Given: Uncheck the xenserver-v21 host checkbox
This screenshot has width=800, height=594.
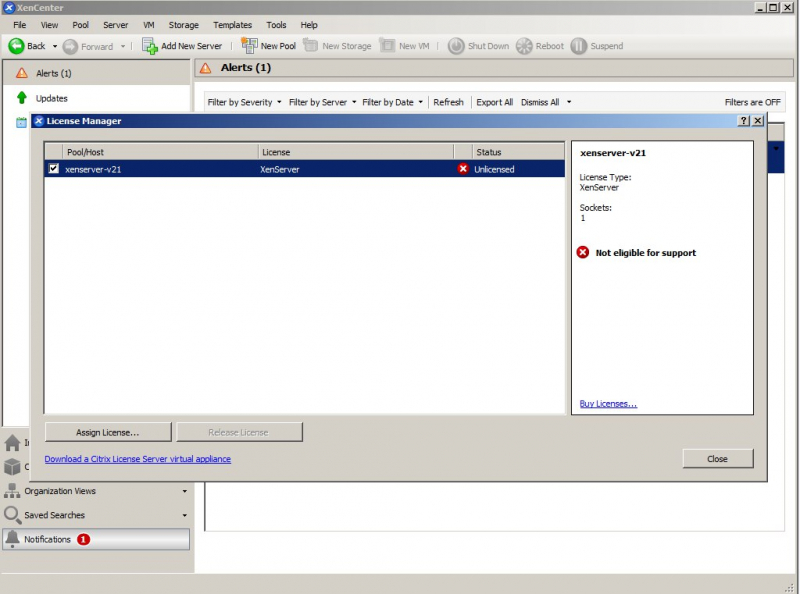Looking at the screenshot, I should pyautogui.click(x=54, y=169).
